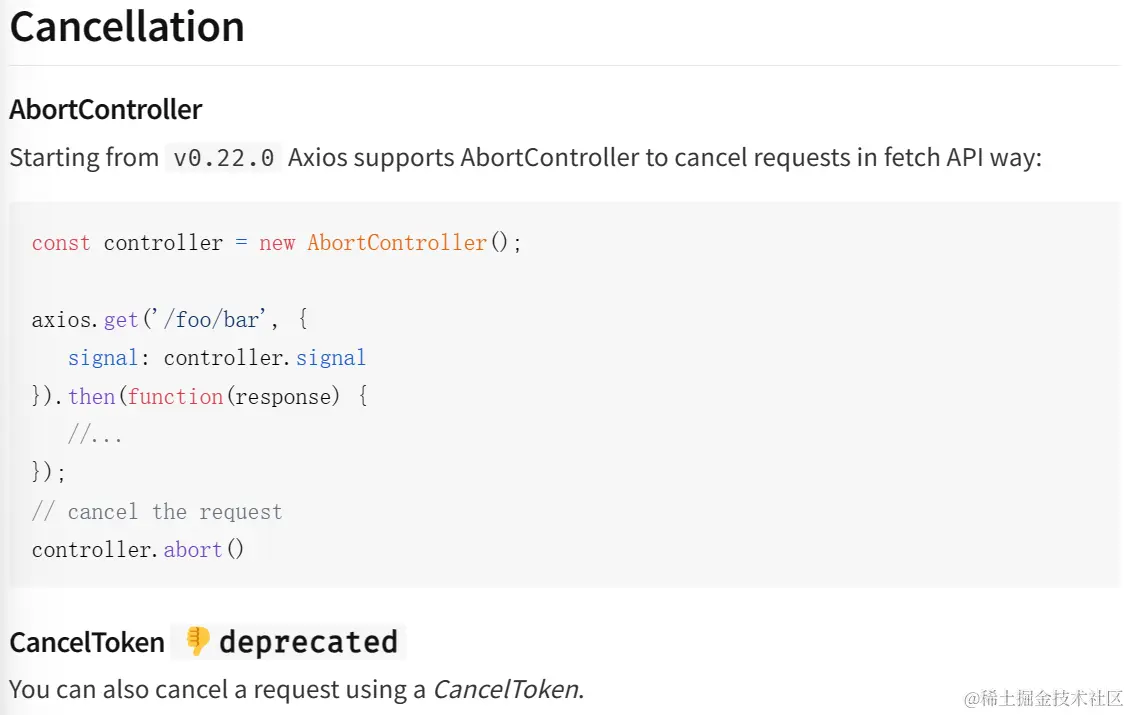Click the abort method call in the code
The height and width of the screenshot is (715, 1130).
click(x=193, y=550)
